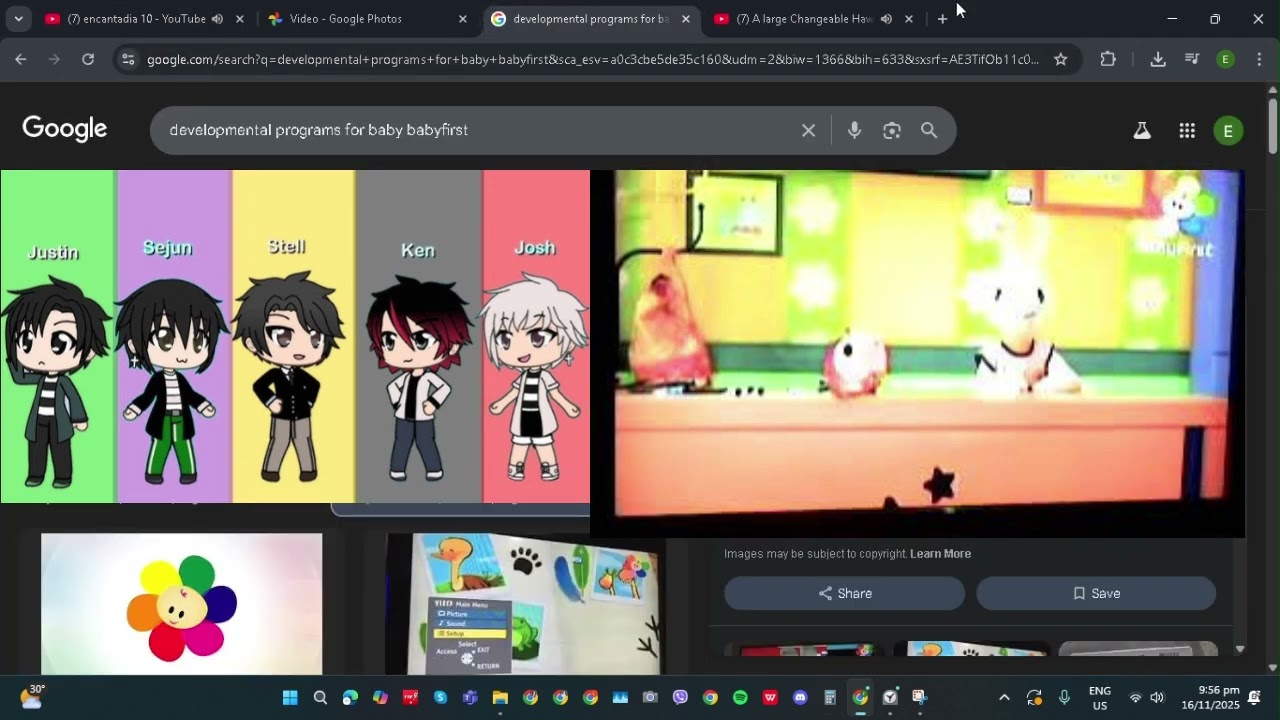Image resolution: width=1280 pixels, height=720 pixels.
Task: Open a new browser tab
Action: click(x=942, y=19)
